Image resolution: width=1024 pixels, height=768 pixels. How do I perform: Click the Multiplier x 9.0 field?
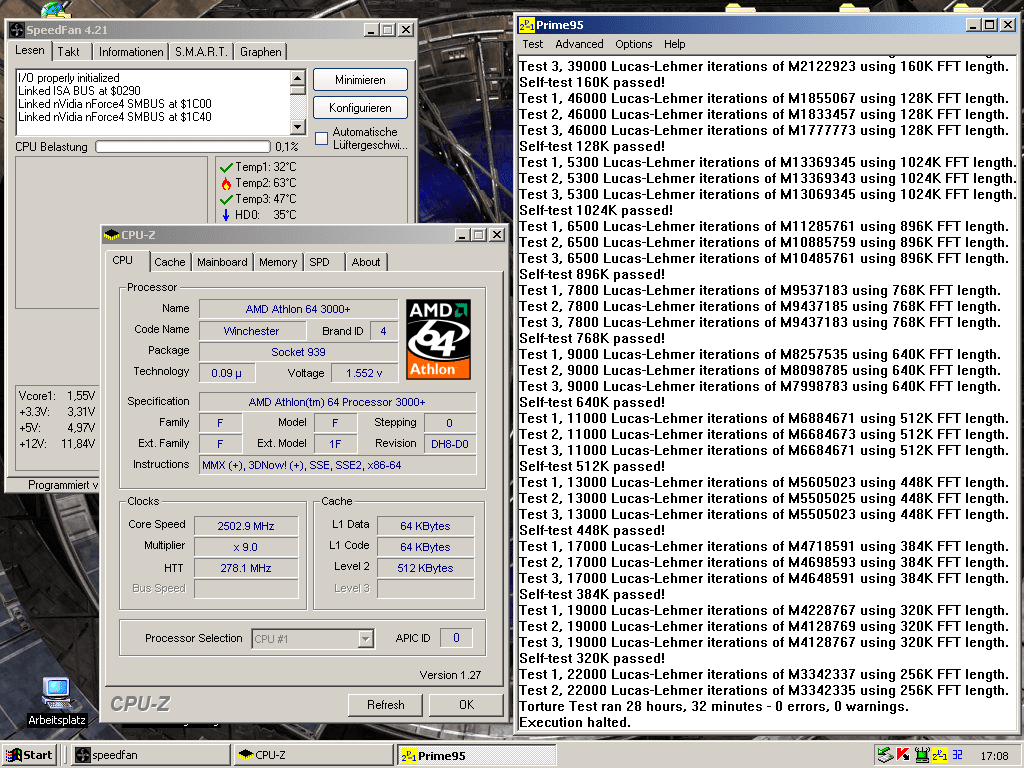[x=246, y=547]
